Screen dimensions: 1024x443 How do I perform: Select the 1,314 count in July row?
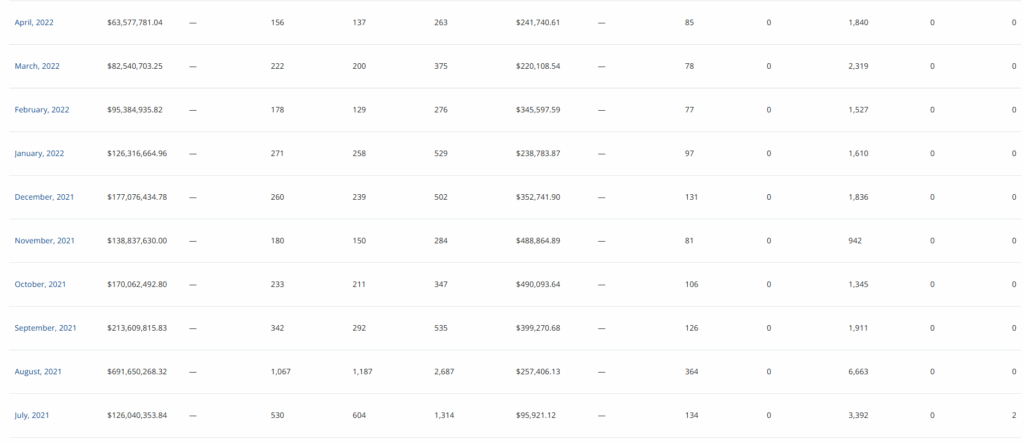tap(444, 416)
